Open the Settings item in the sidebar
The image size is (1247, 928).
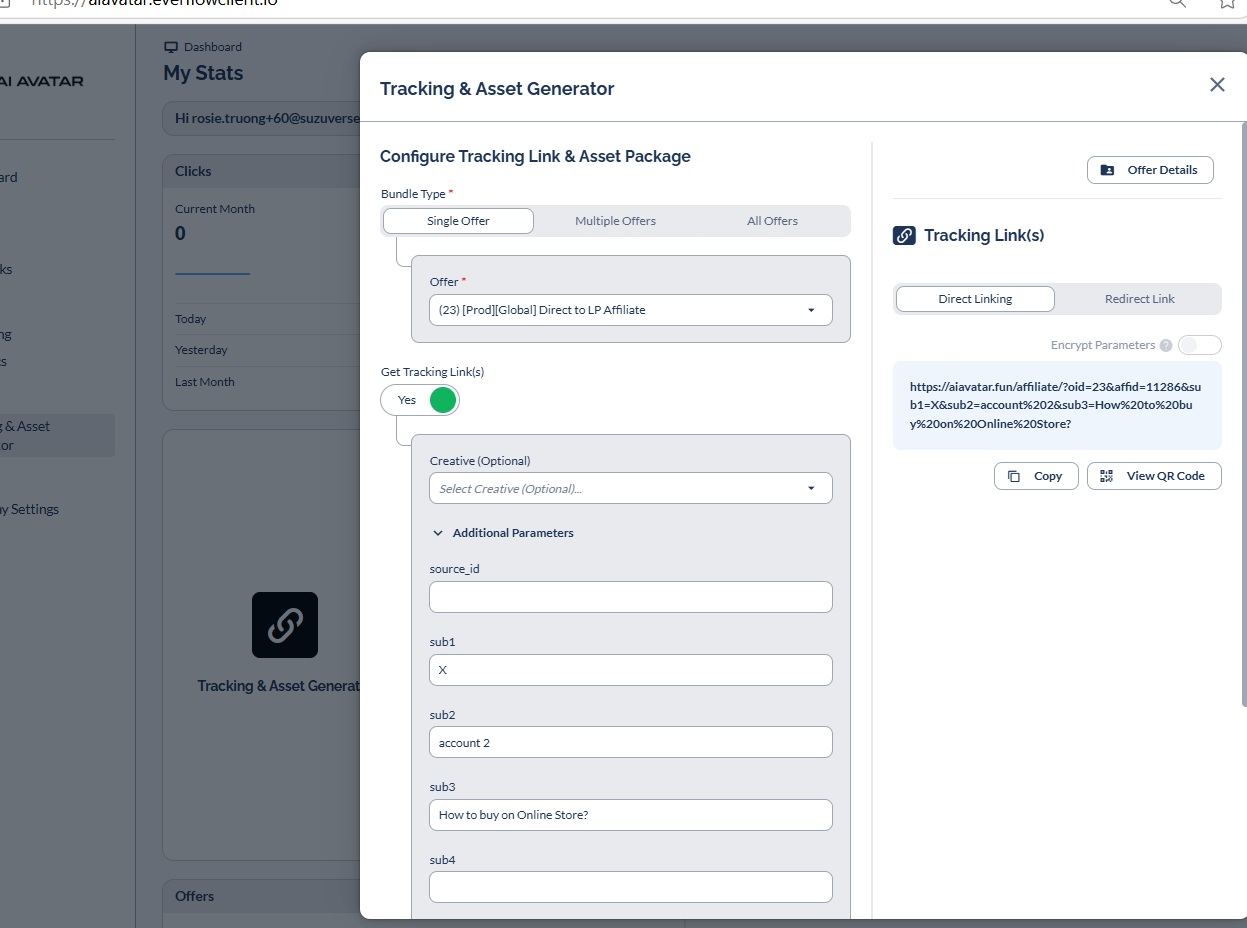(30, 509)
